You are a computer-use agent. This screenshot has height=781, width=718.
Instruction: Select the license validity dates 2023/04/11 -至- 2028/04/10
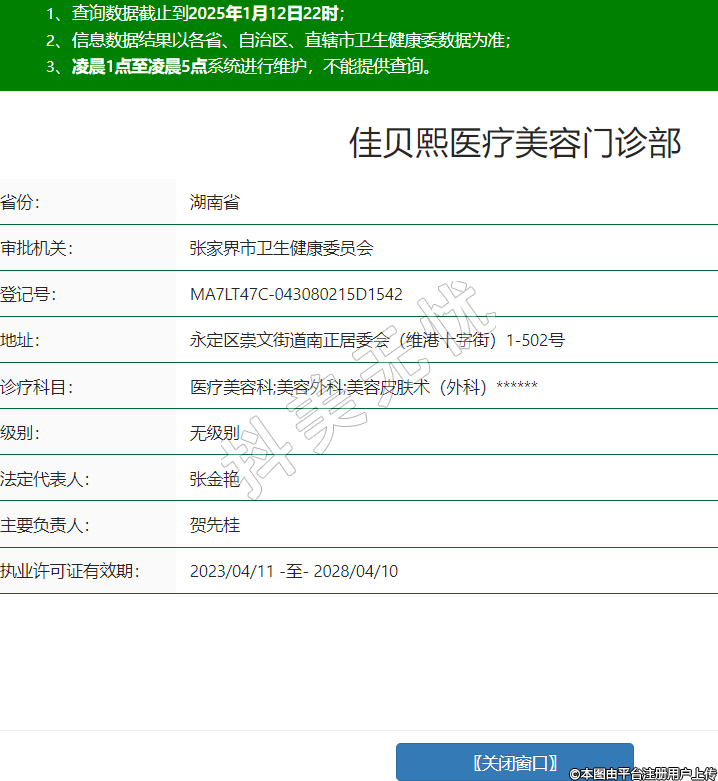pos(294,571)
